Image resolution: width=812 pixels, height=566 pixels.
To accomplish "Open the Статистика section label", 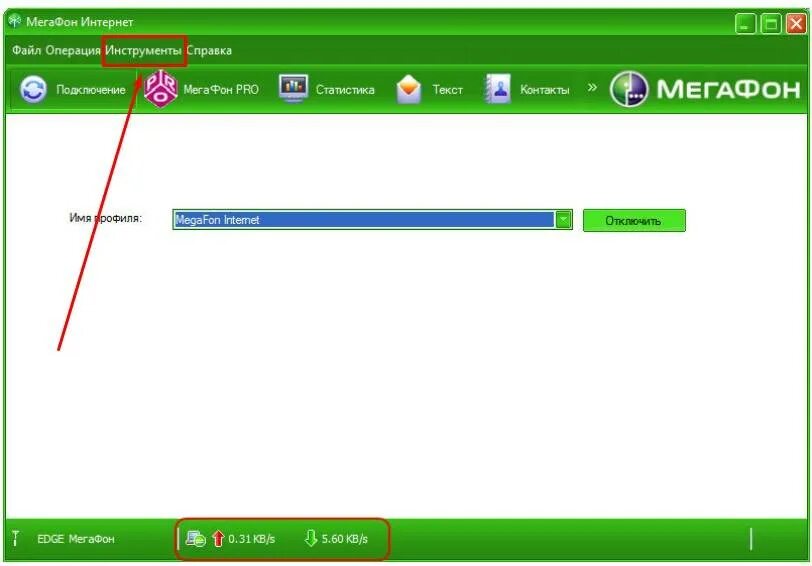I will (x=345, y=90).
